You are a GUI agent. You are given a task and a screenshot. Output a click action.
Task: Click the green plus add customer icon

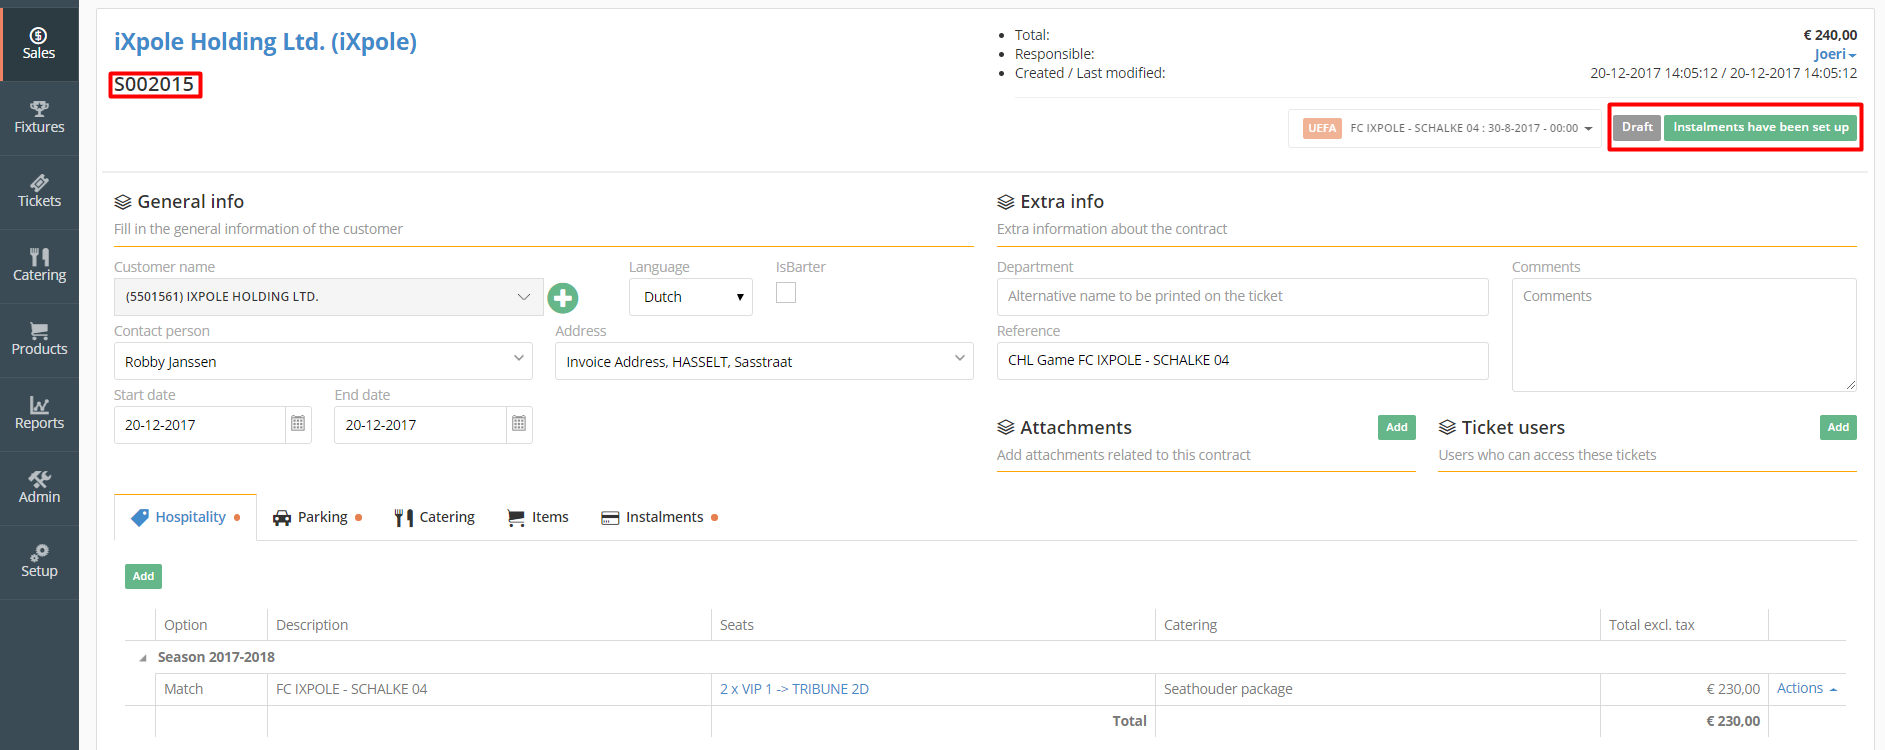click(x=563, y=298)
